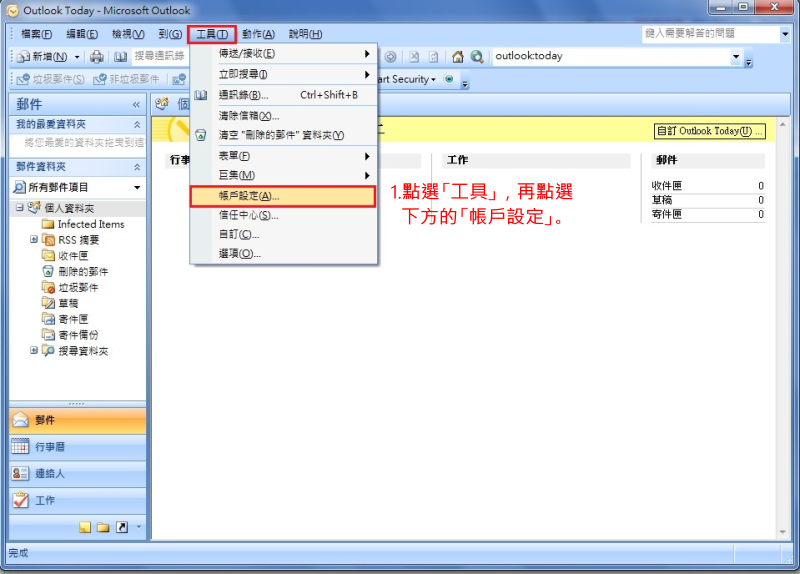Collapse the 個人資料夾 tree node
800x574 pixels.
point(19,208)
